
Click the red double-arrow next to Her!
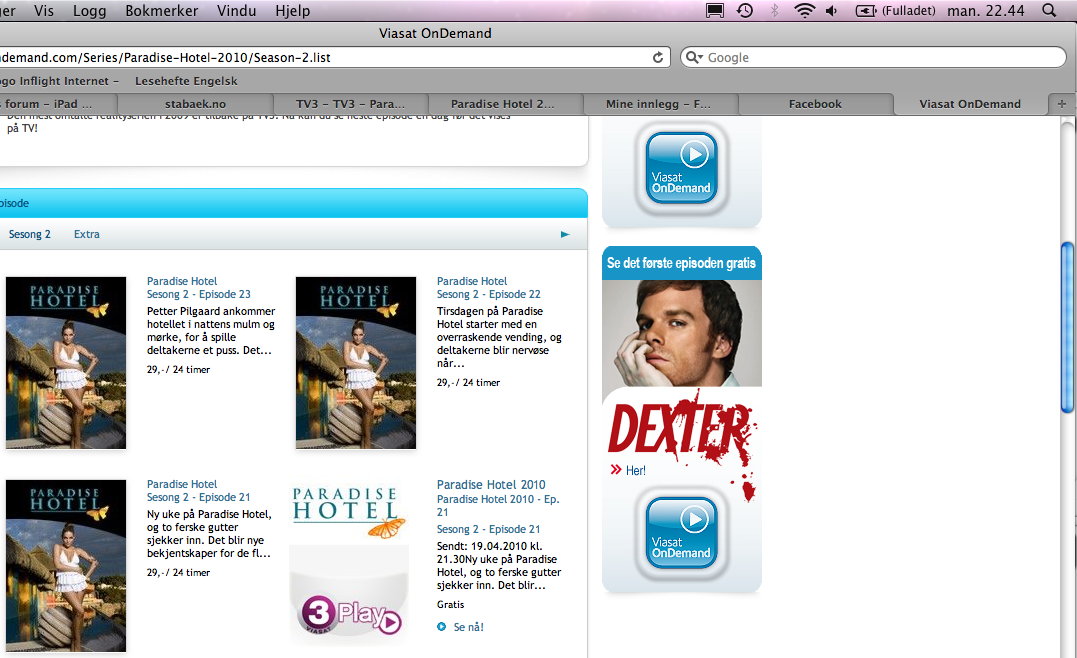pyautogui.click(x=615, y=470)
